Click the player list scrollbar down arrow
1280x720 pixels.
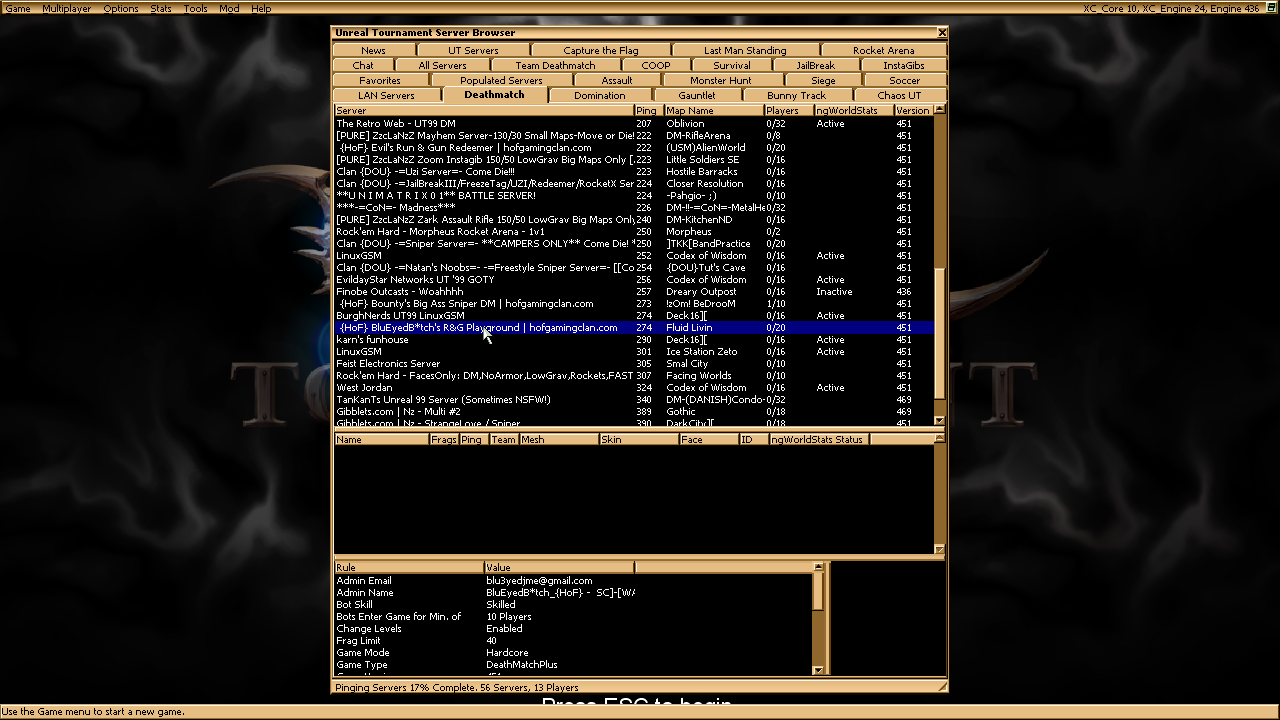[939, 549]
